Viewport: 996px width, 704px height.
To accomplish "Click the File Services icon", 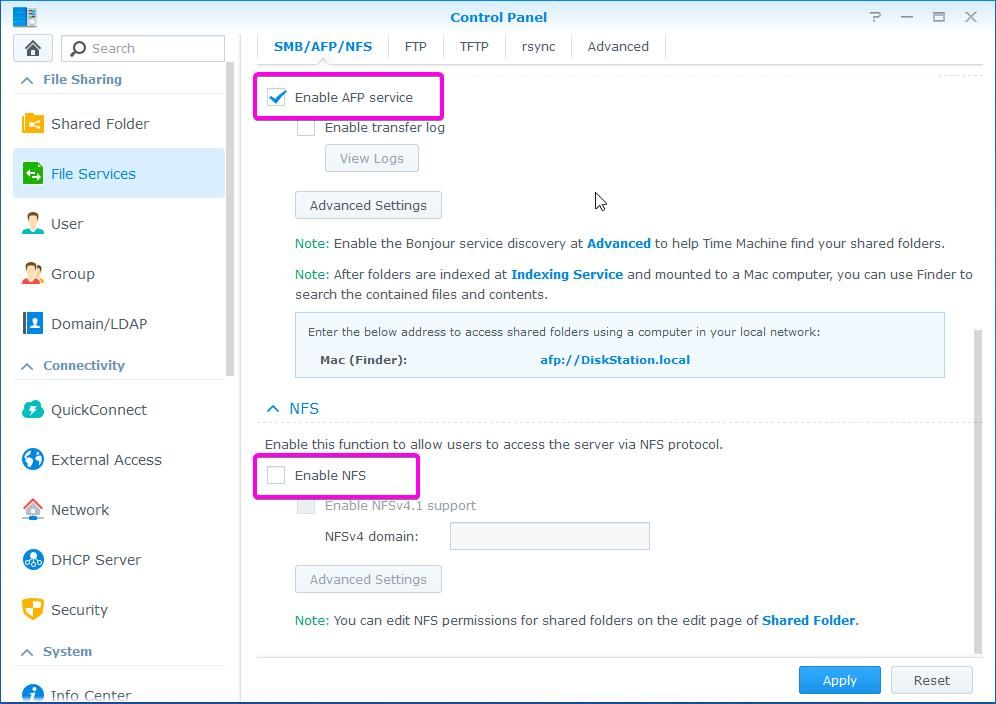I will coord(32,173).
